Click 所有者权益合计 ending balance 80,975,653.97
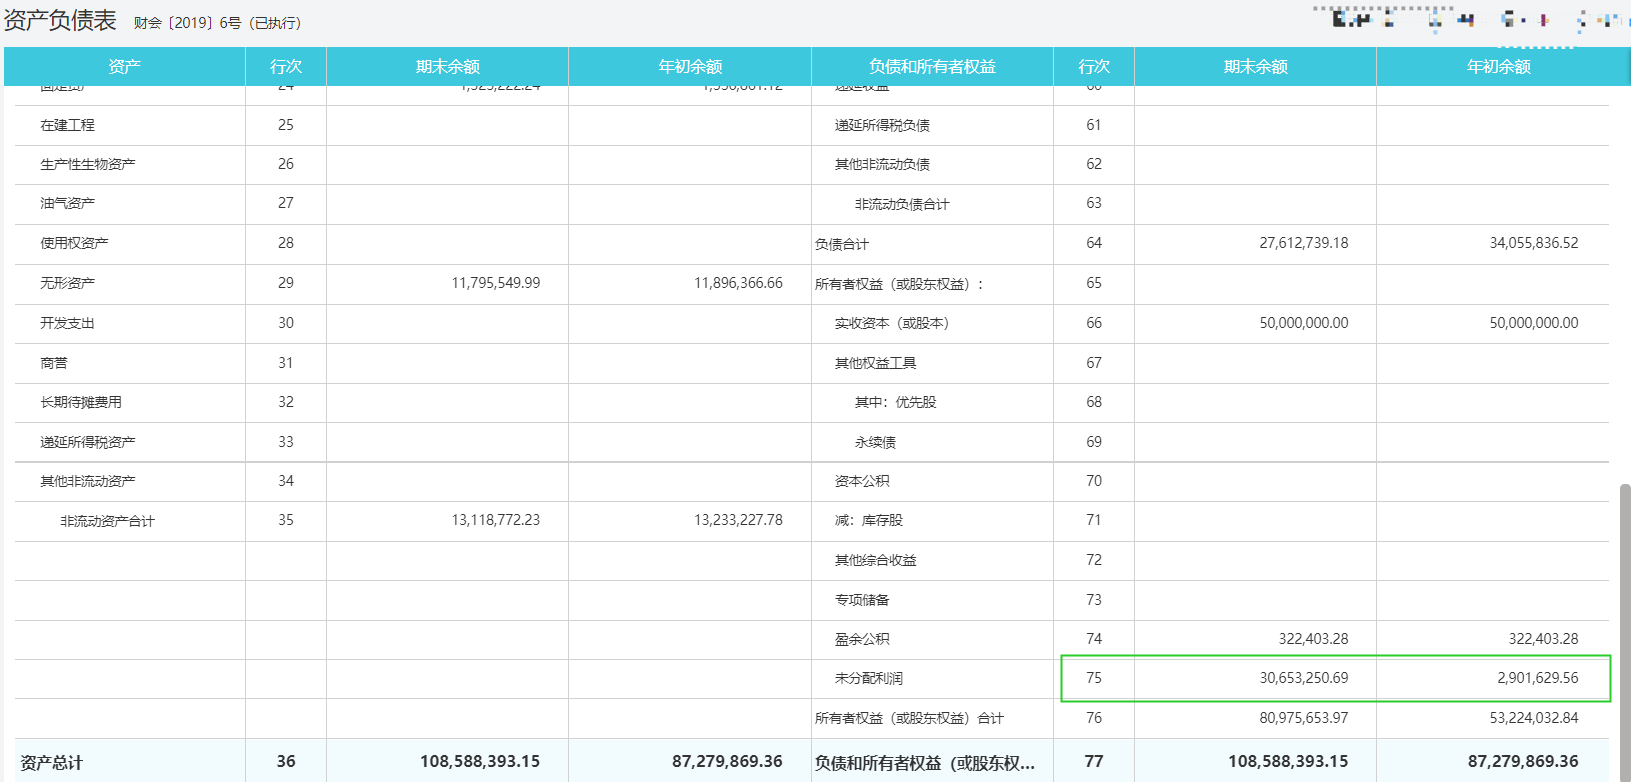The height and width of the screenshot is (782, 1631). 1303,718
